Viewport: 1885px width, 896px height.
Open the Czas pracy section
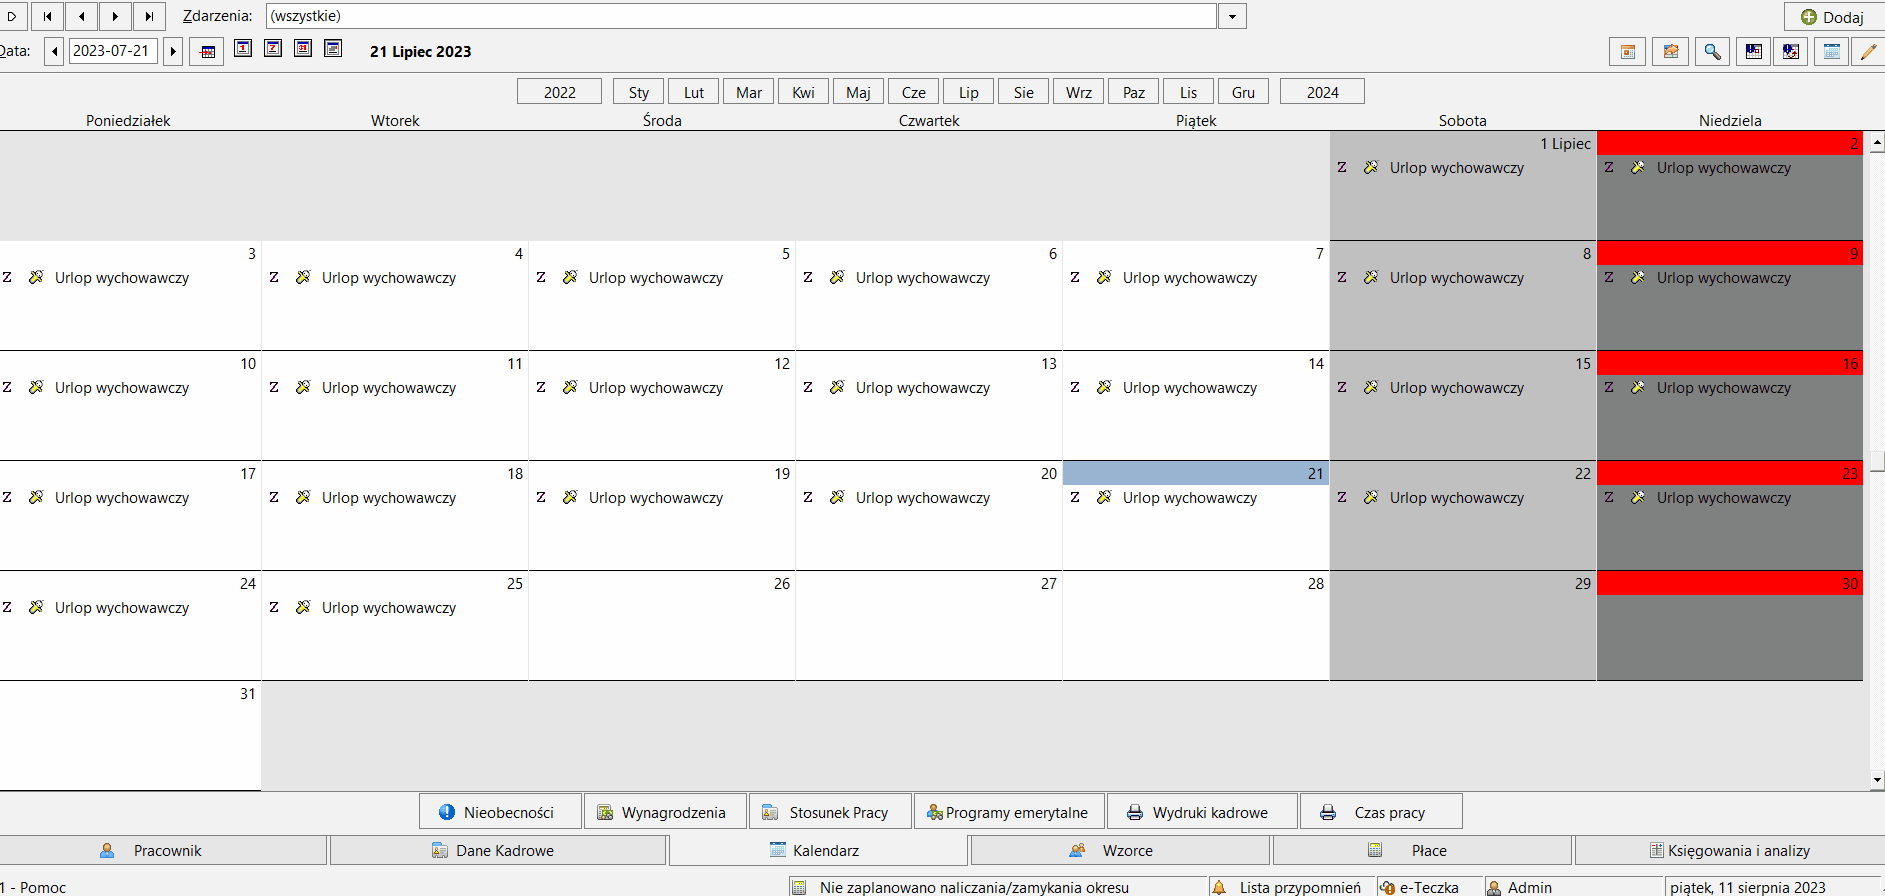point(1381,811)
